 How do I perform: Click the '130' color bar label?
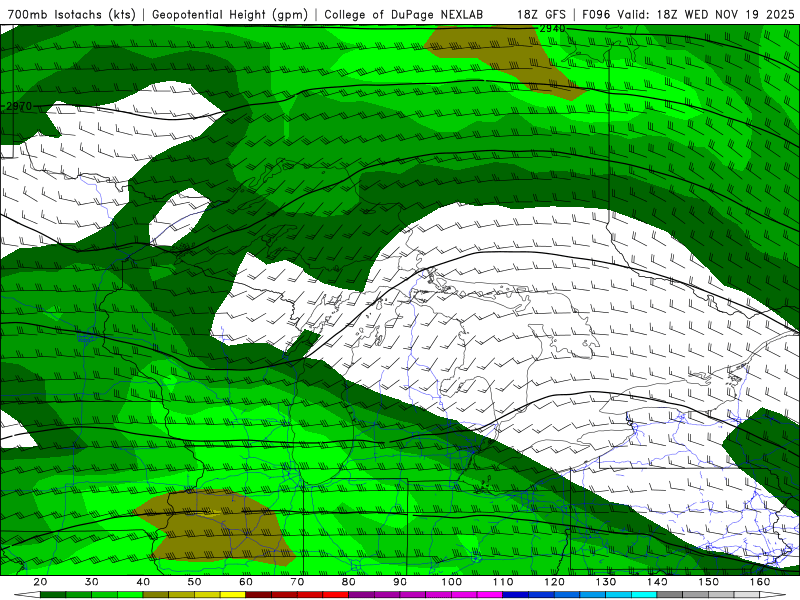606,582
